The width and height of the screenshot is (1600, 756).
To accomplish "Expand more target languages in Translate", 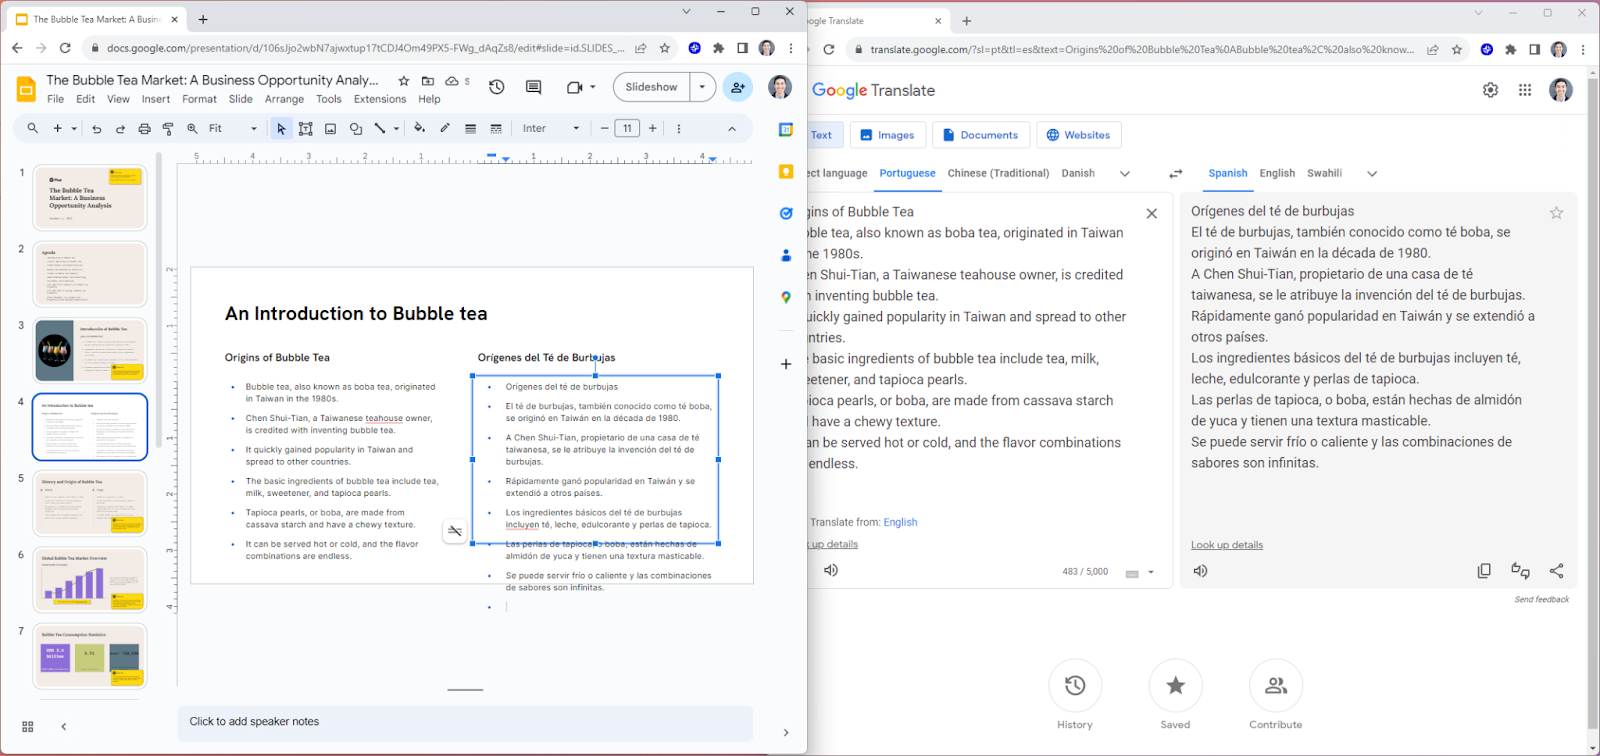I will point(1372,173).
